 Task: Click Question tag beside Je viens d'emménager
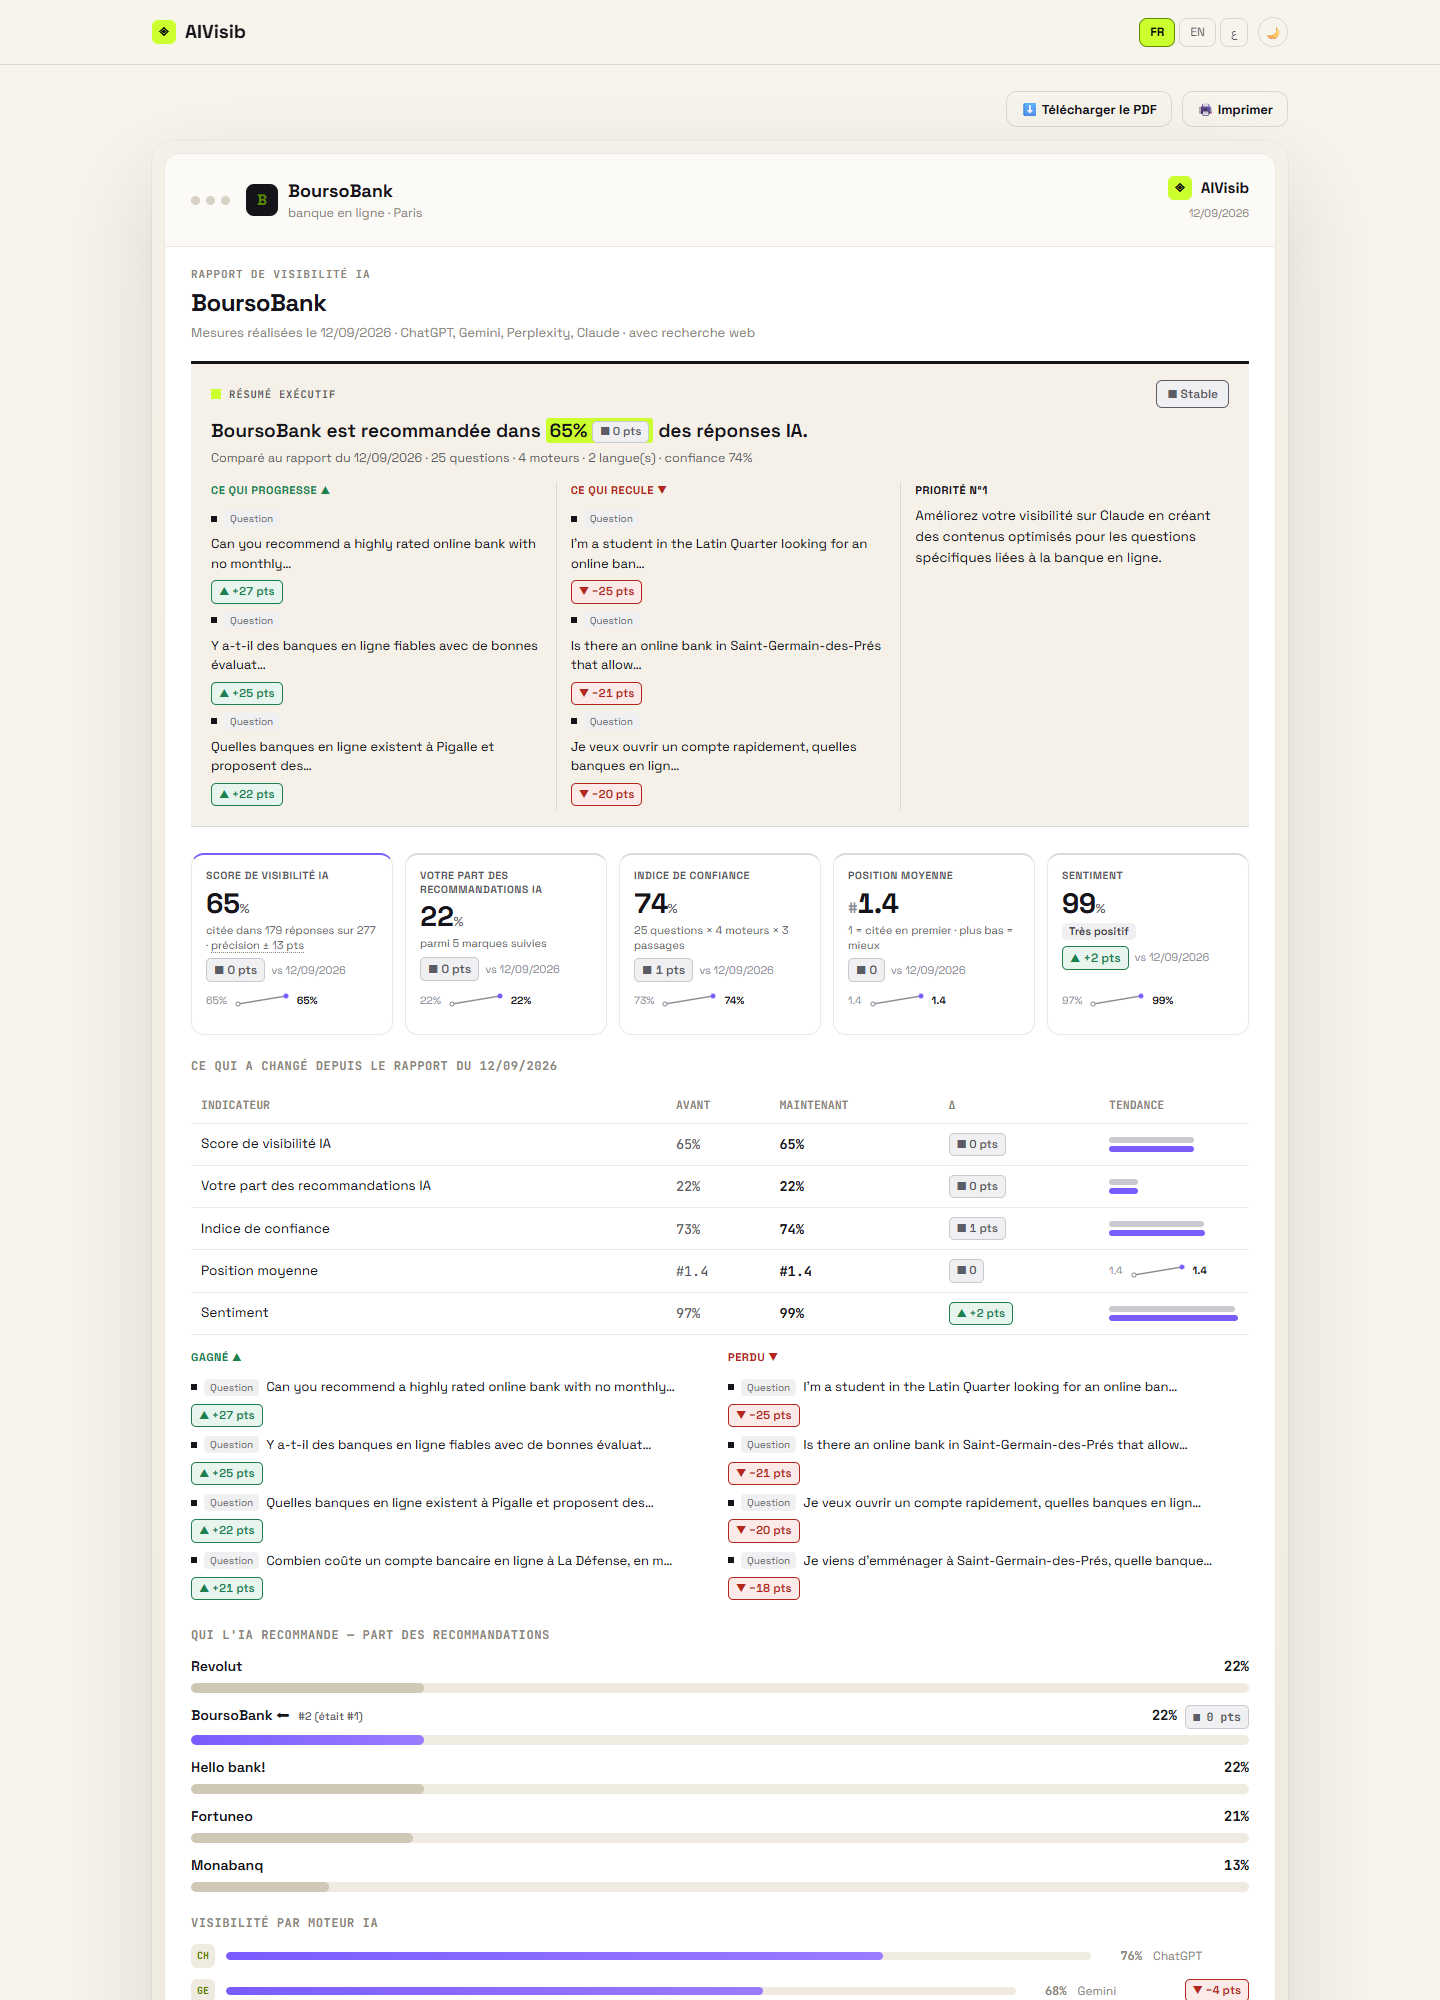coord(768,1561)
